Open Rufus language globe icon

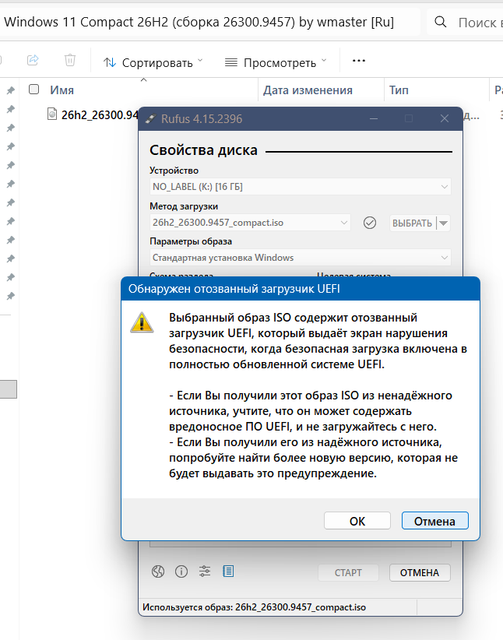coord(158,571)
